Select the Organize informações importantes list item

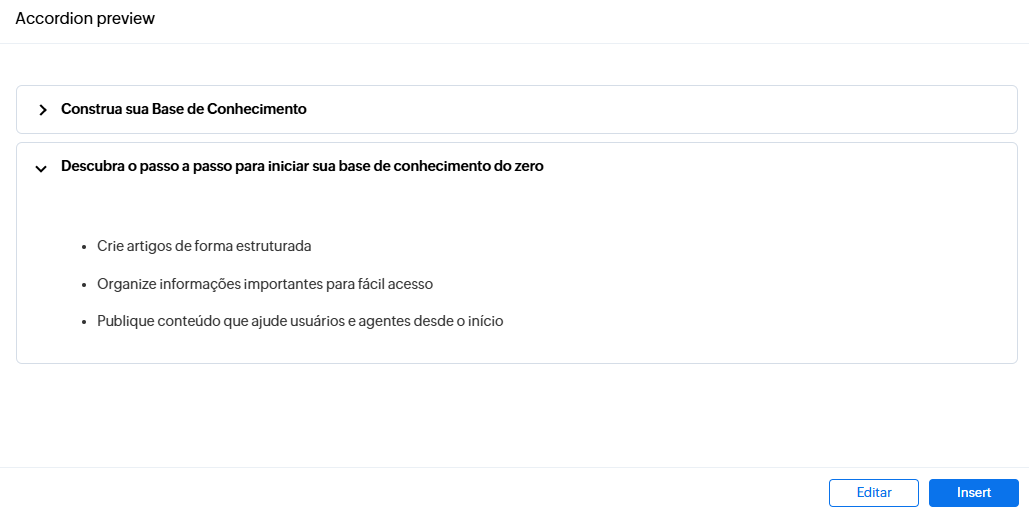click(264, 284)
